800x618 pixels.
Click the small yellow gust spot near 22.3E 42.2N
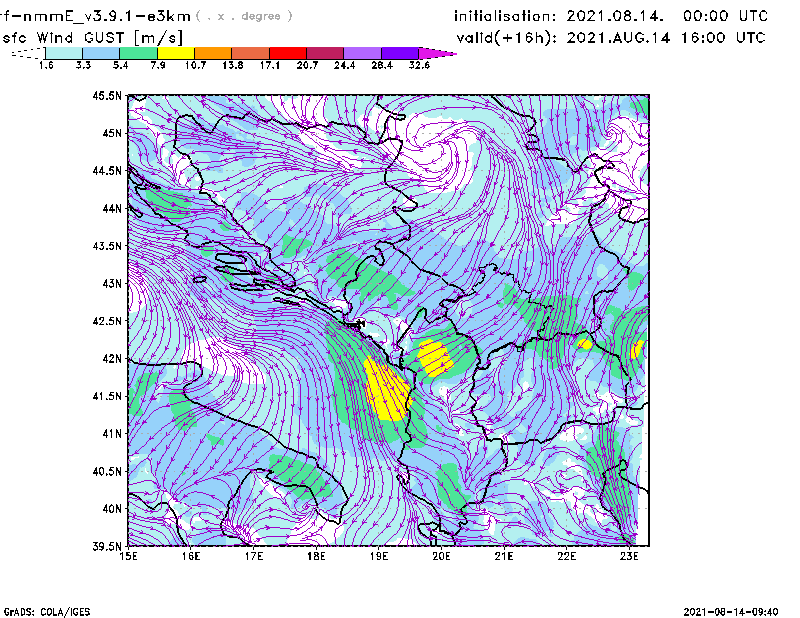coord(585,344)
